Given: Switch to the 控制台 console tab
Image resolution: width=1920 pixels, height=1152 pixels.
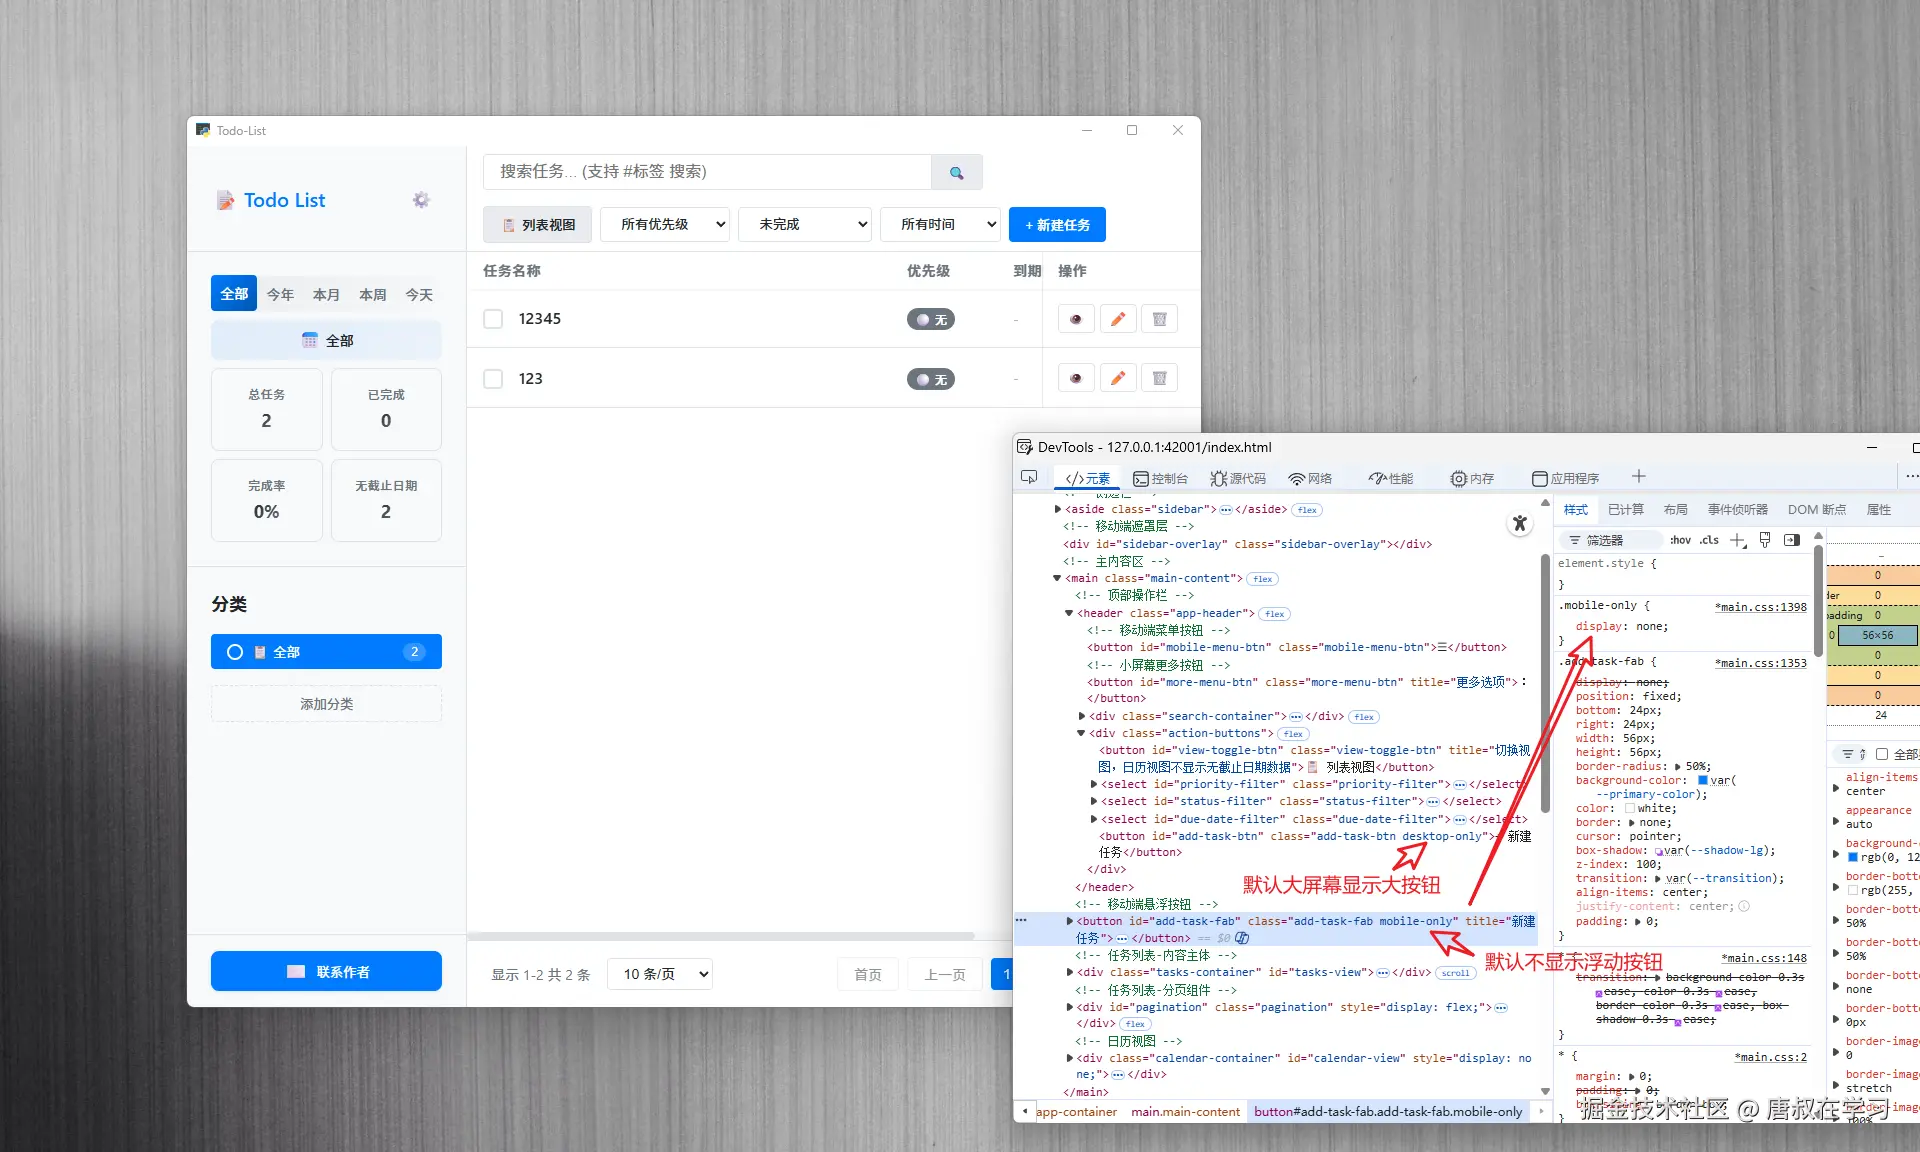Looking at the screenshot, I should click(1160, 478).
